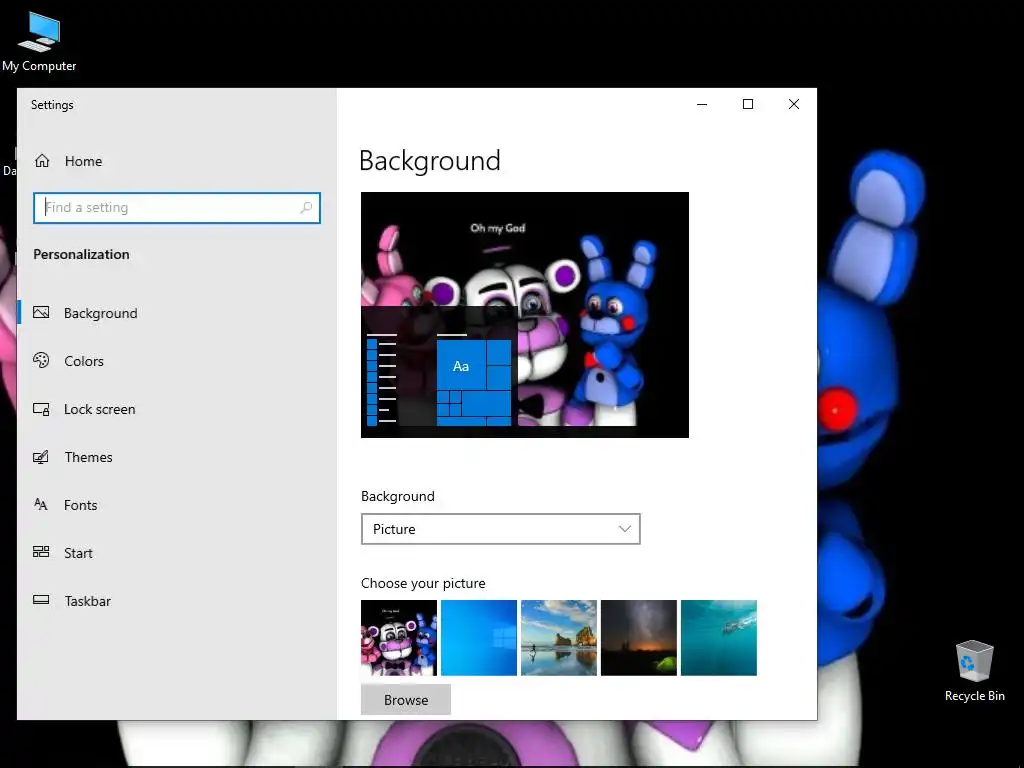Expand the Background type dropdown showing Picture
1024x768 pixels.
pyautogui.click(x=500, y=529)
